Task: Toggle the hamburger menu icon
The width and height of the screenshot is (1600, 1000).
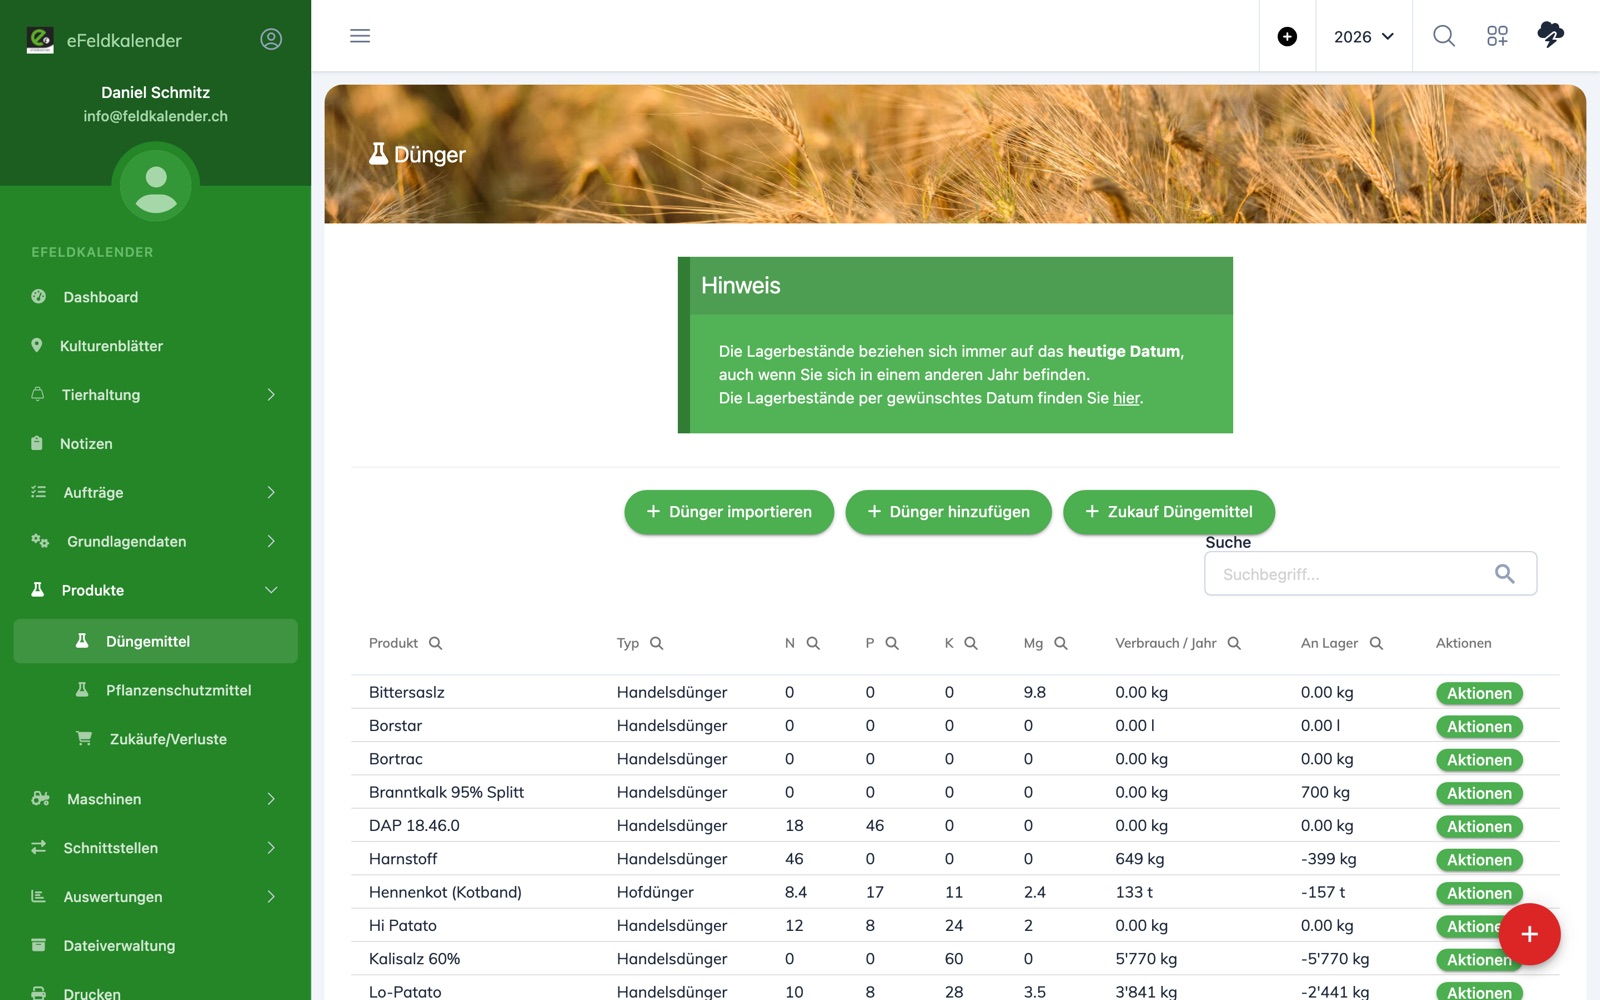Action: coord(360,36)
